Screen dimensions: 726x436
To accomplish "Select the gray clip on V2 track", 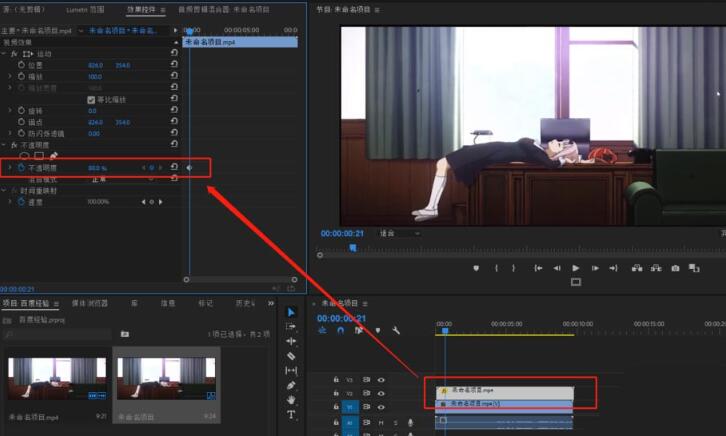I will point(505,392).
